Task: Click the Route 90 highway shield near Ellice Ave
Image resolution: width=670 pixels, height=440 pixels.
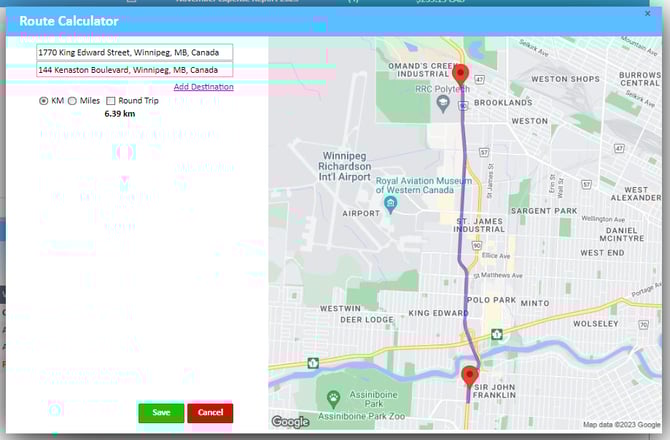Action: pos(477,246)
